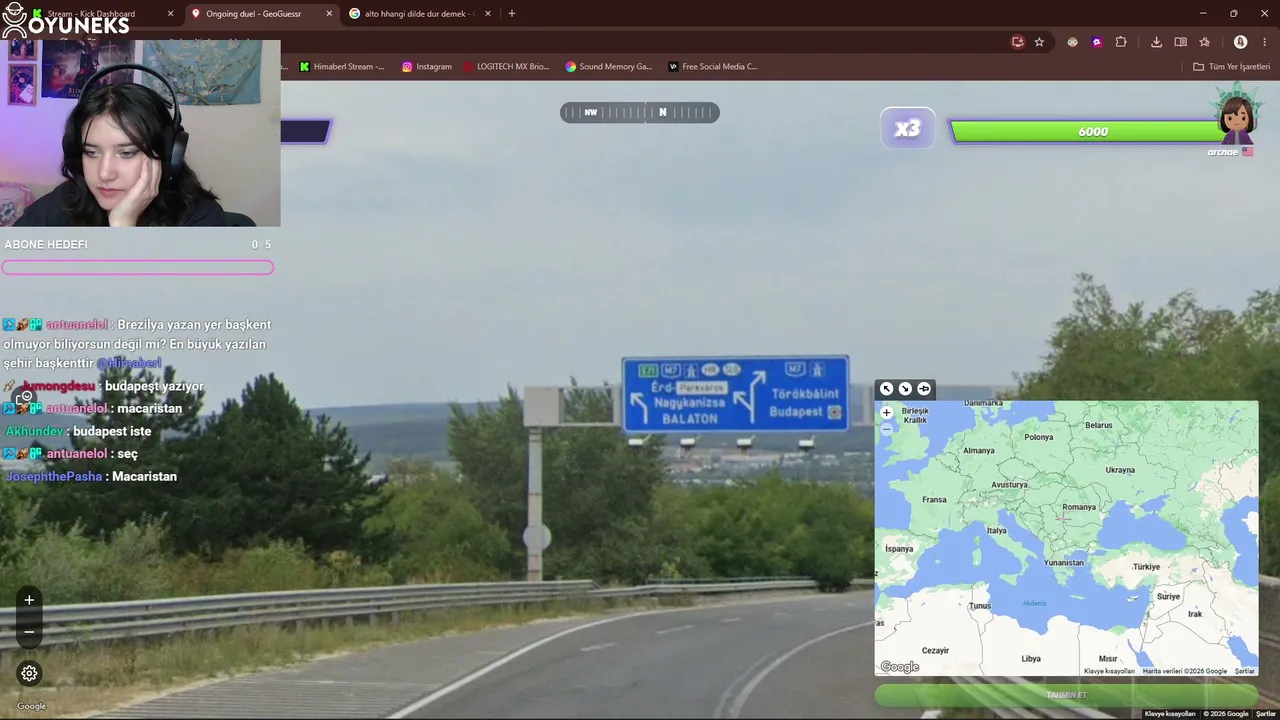Open the Free Social Media bookmark

click(x=713, y=67)
